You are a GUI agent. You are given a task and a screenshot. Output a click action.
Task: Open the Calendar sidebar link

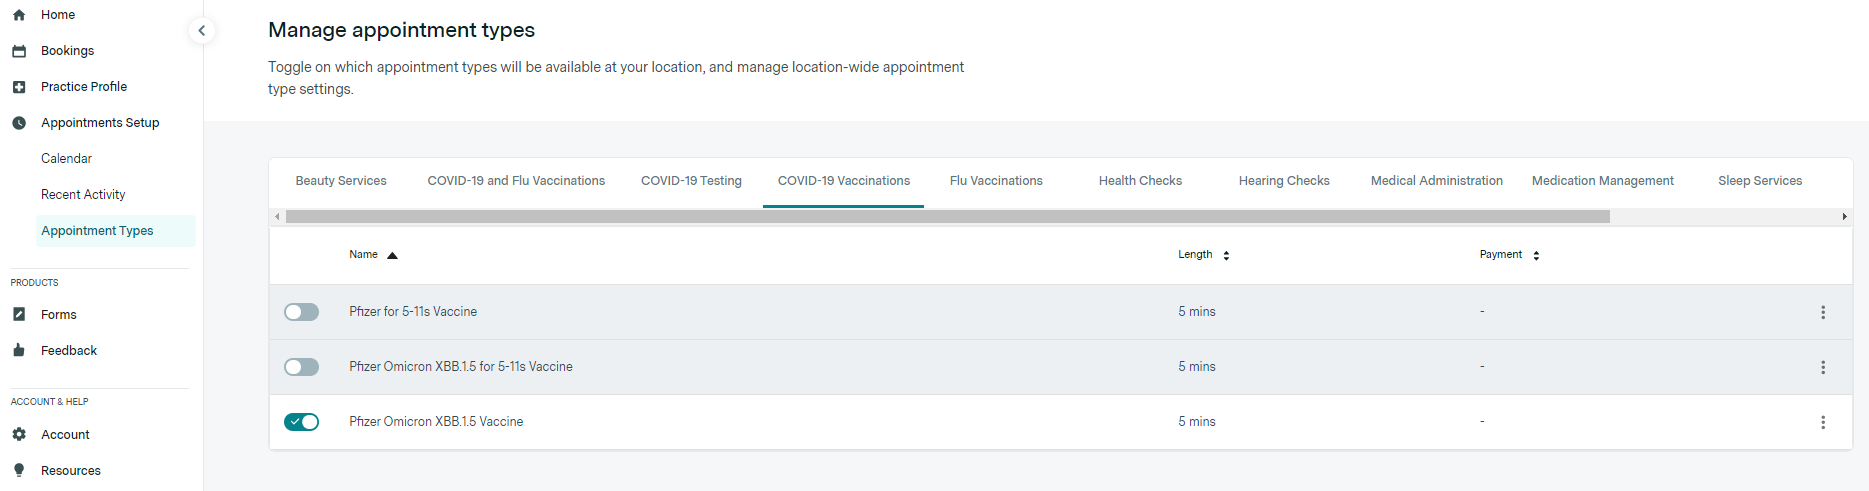pos(66,159)
